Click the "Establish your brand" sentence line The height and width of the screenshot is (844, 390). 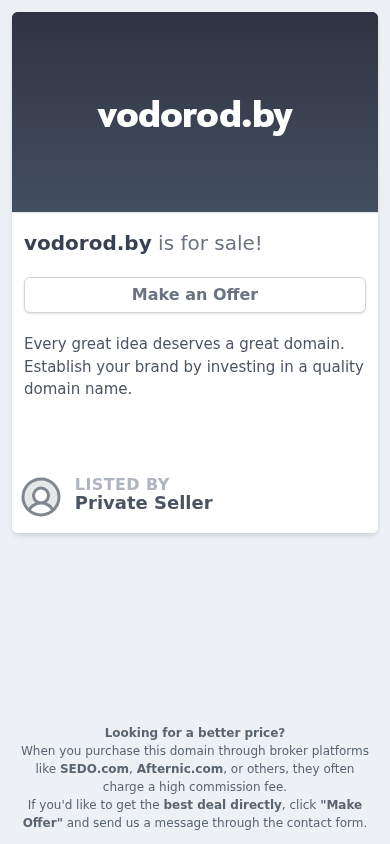194,366
